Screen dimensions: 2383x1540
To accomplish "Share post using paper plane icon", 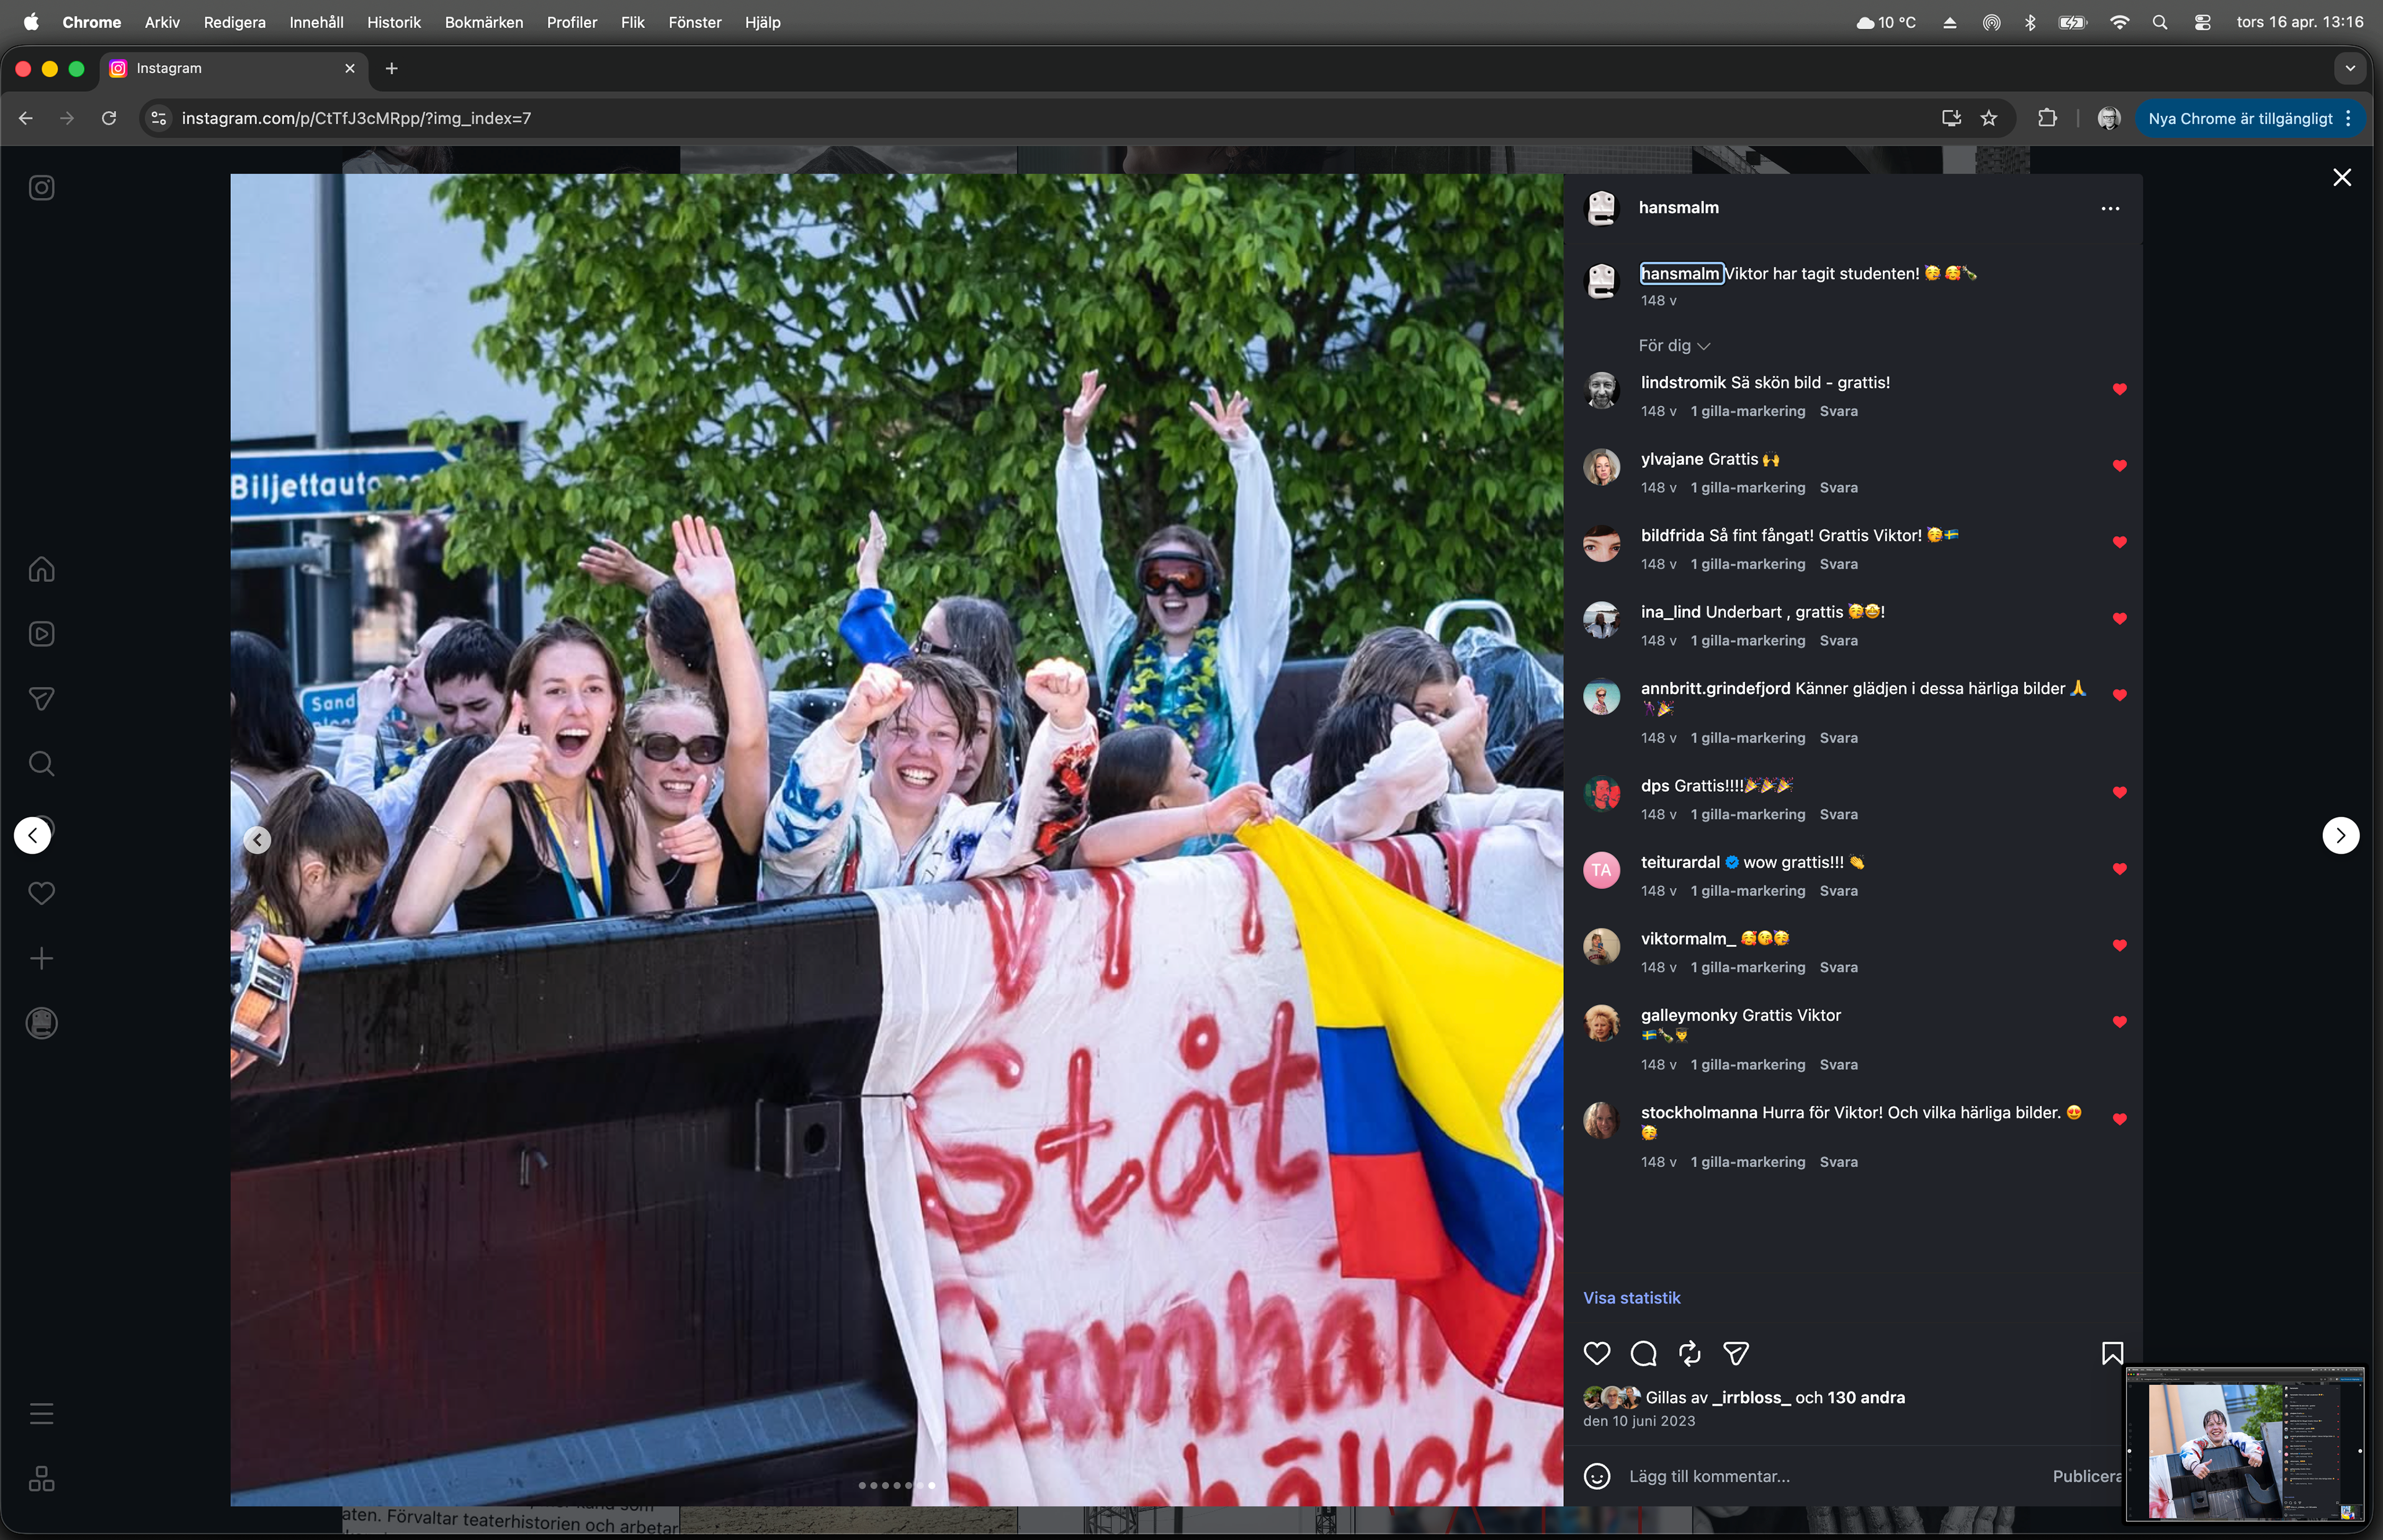I will click(x=1736, y=1353).
